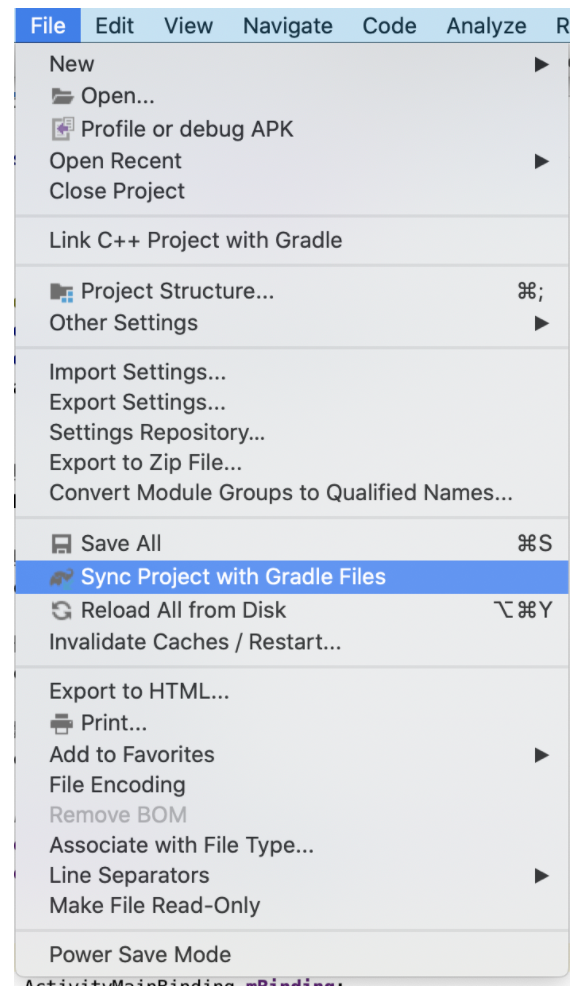This screenshot has height=994, width=582.
Task: Open the Edit menu
Action: point(114,26)
